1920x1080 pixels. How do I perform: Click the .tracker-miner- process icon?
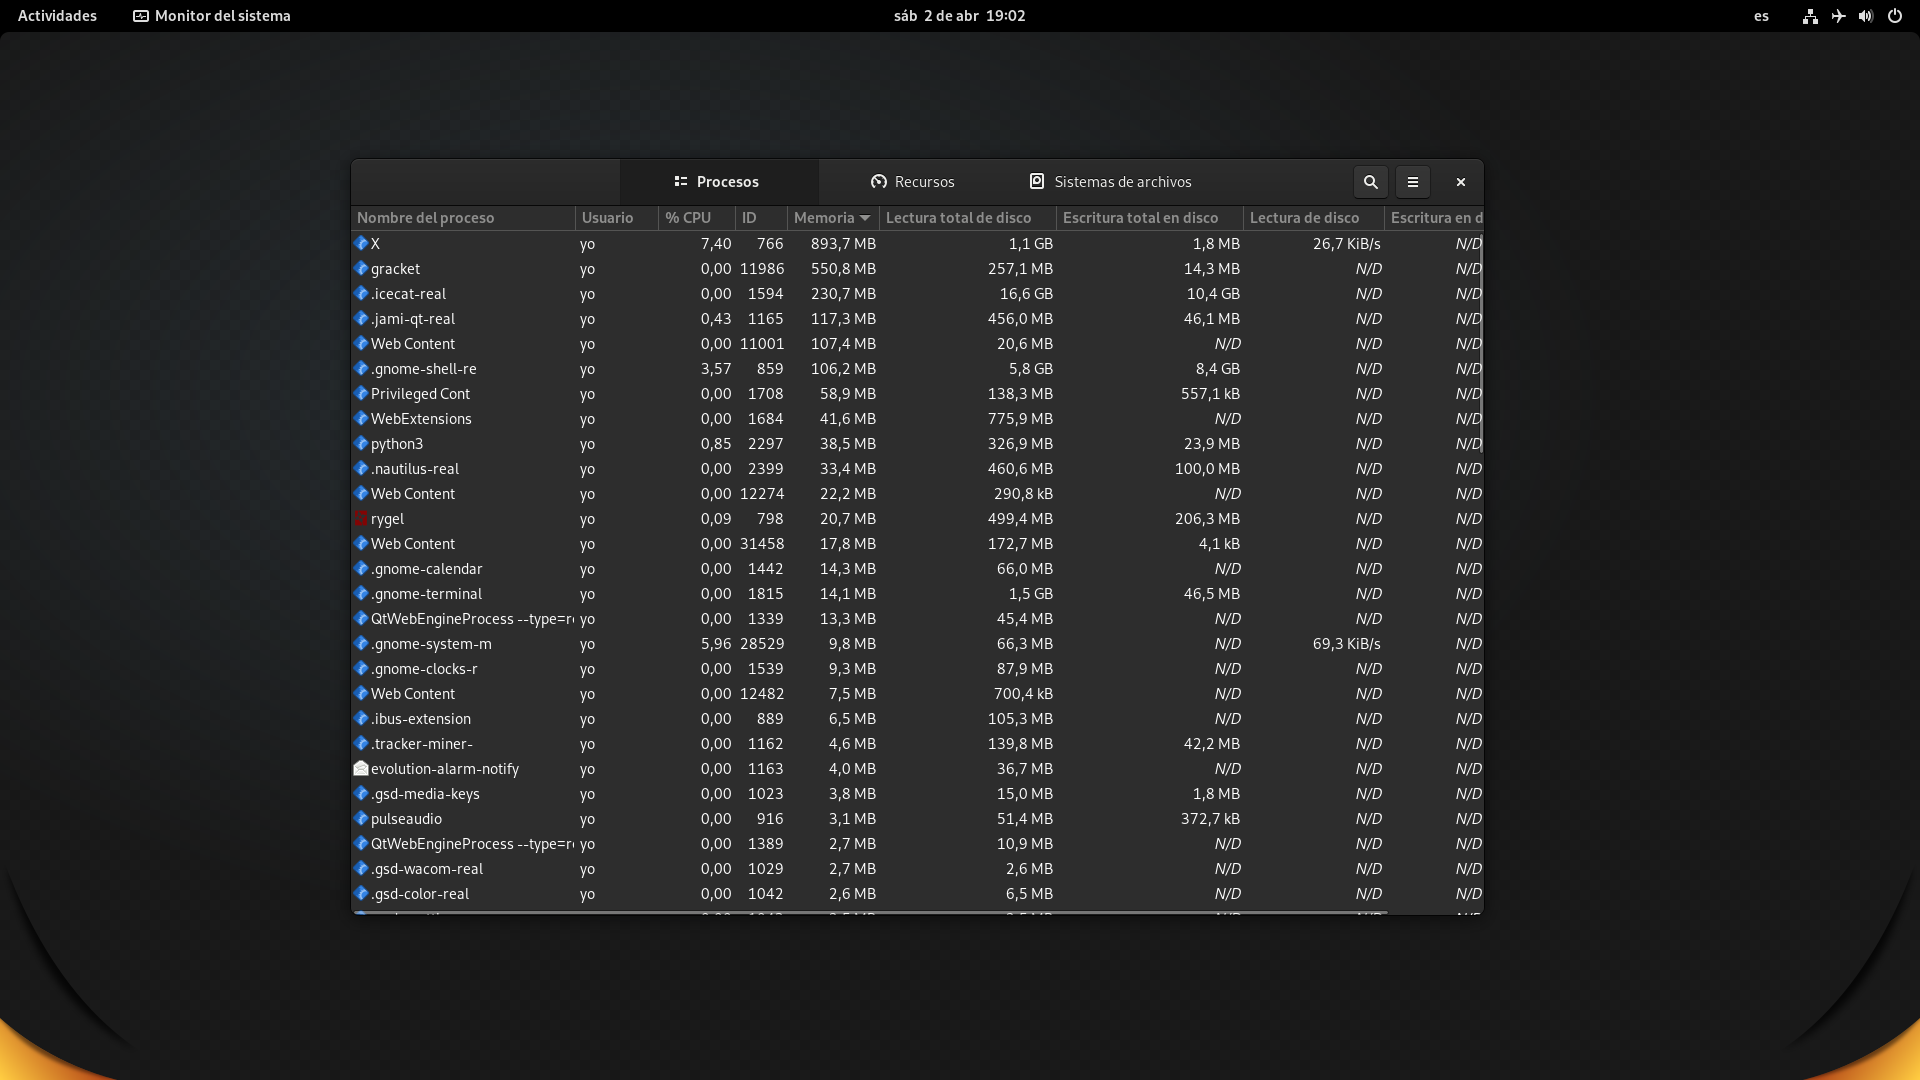pyautogui.click(x=361, y=743)
